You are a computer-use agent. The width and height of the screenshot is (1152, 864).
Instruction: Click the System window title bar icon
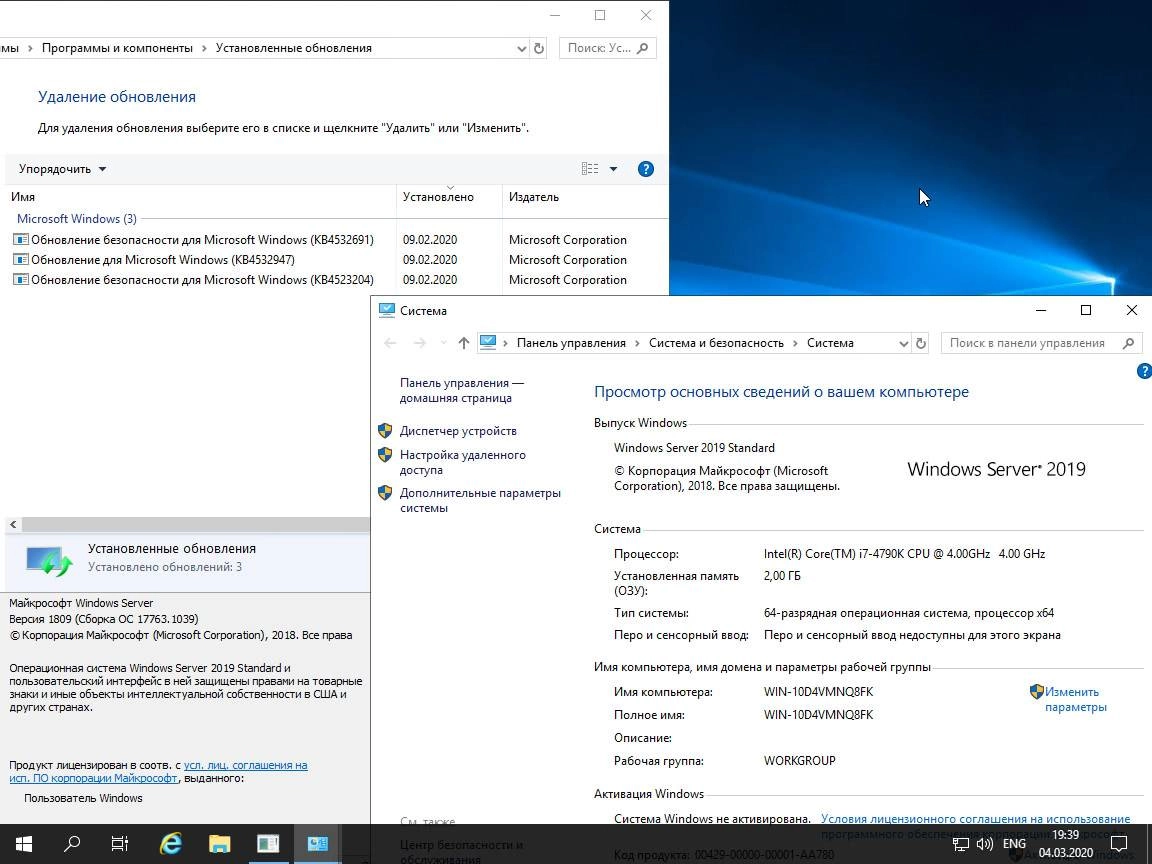coord(387,310)
